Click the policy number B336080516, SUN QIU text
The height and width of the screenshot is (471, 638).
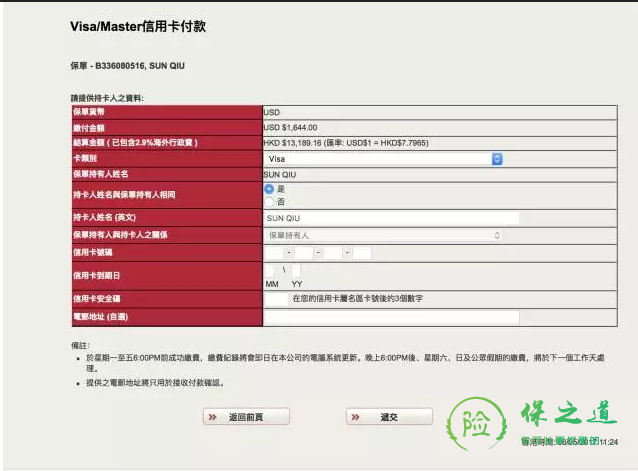click(x=140, y=66)
